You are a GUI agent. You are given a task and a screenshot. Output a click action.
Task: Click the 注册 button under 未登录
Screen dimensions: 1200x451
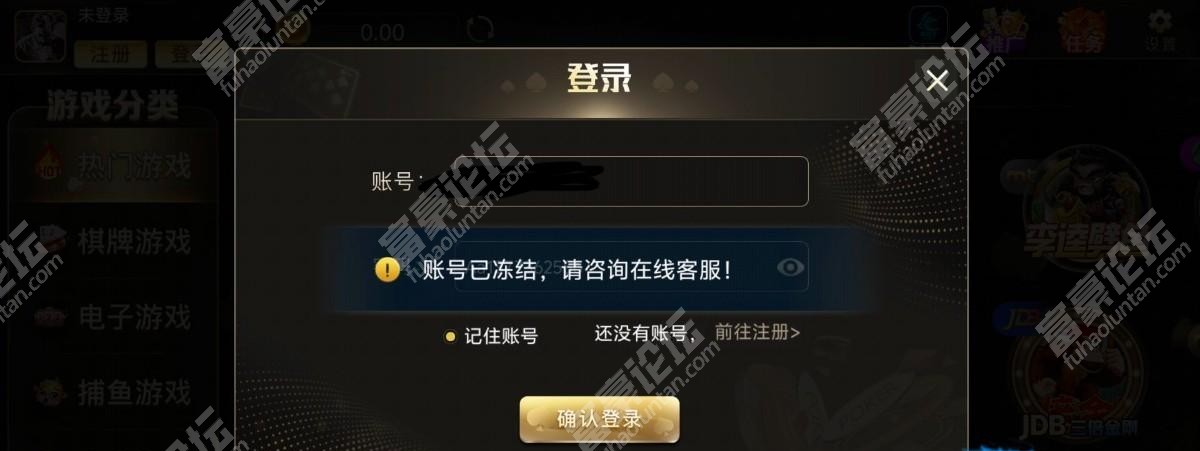pos(110,54)
